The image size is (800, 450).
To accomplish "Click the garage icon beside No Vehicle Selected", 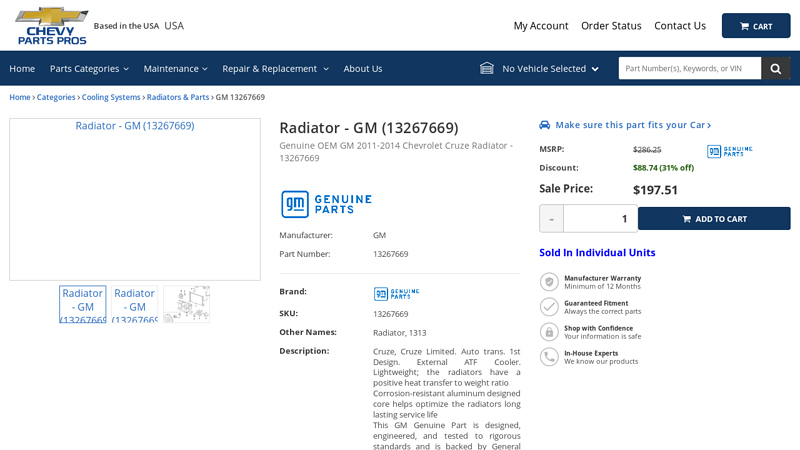I will 487,69.
